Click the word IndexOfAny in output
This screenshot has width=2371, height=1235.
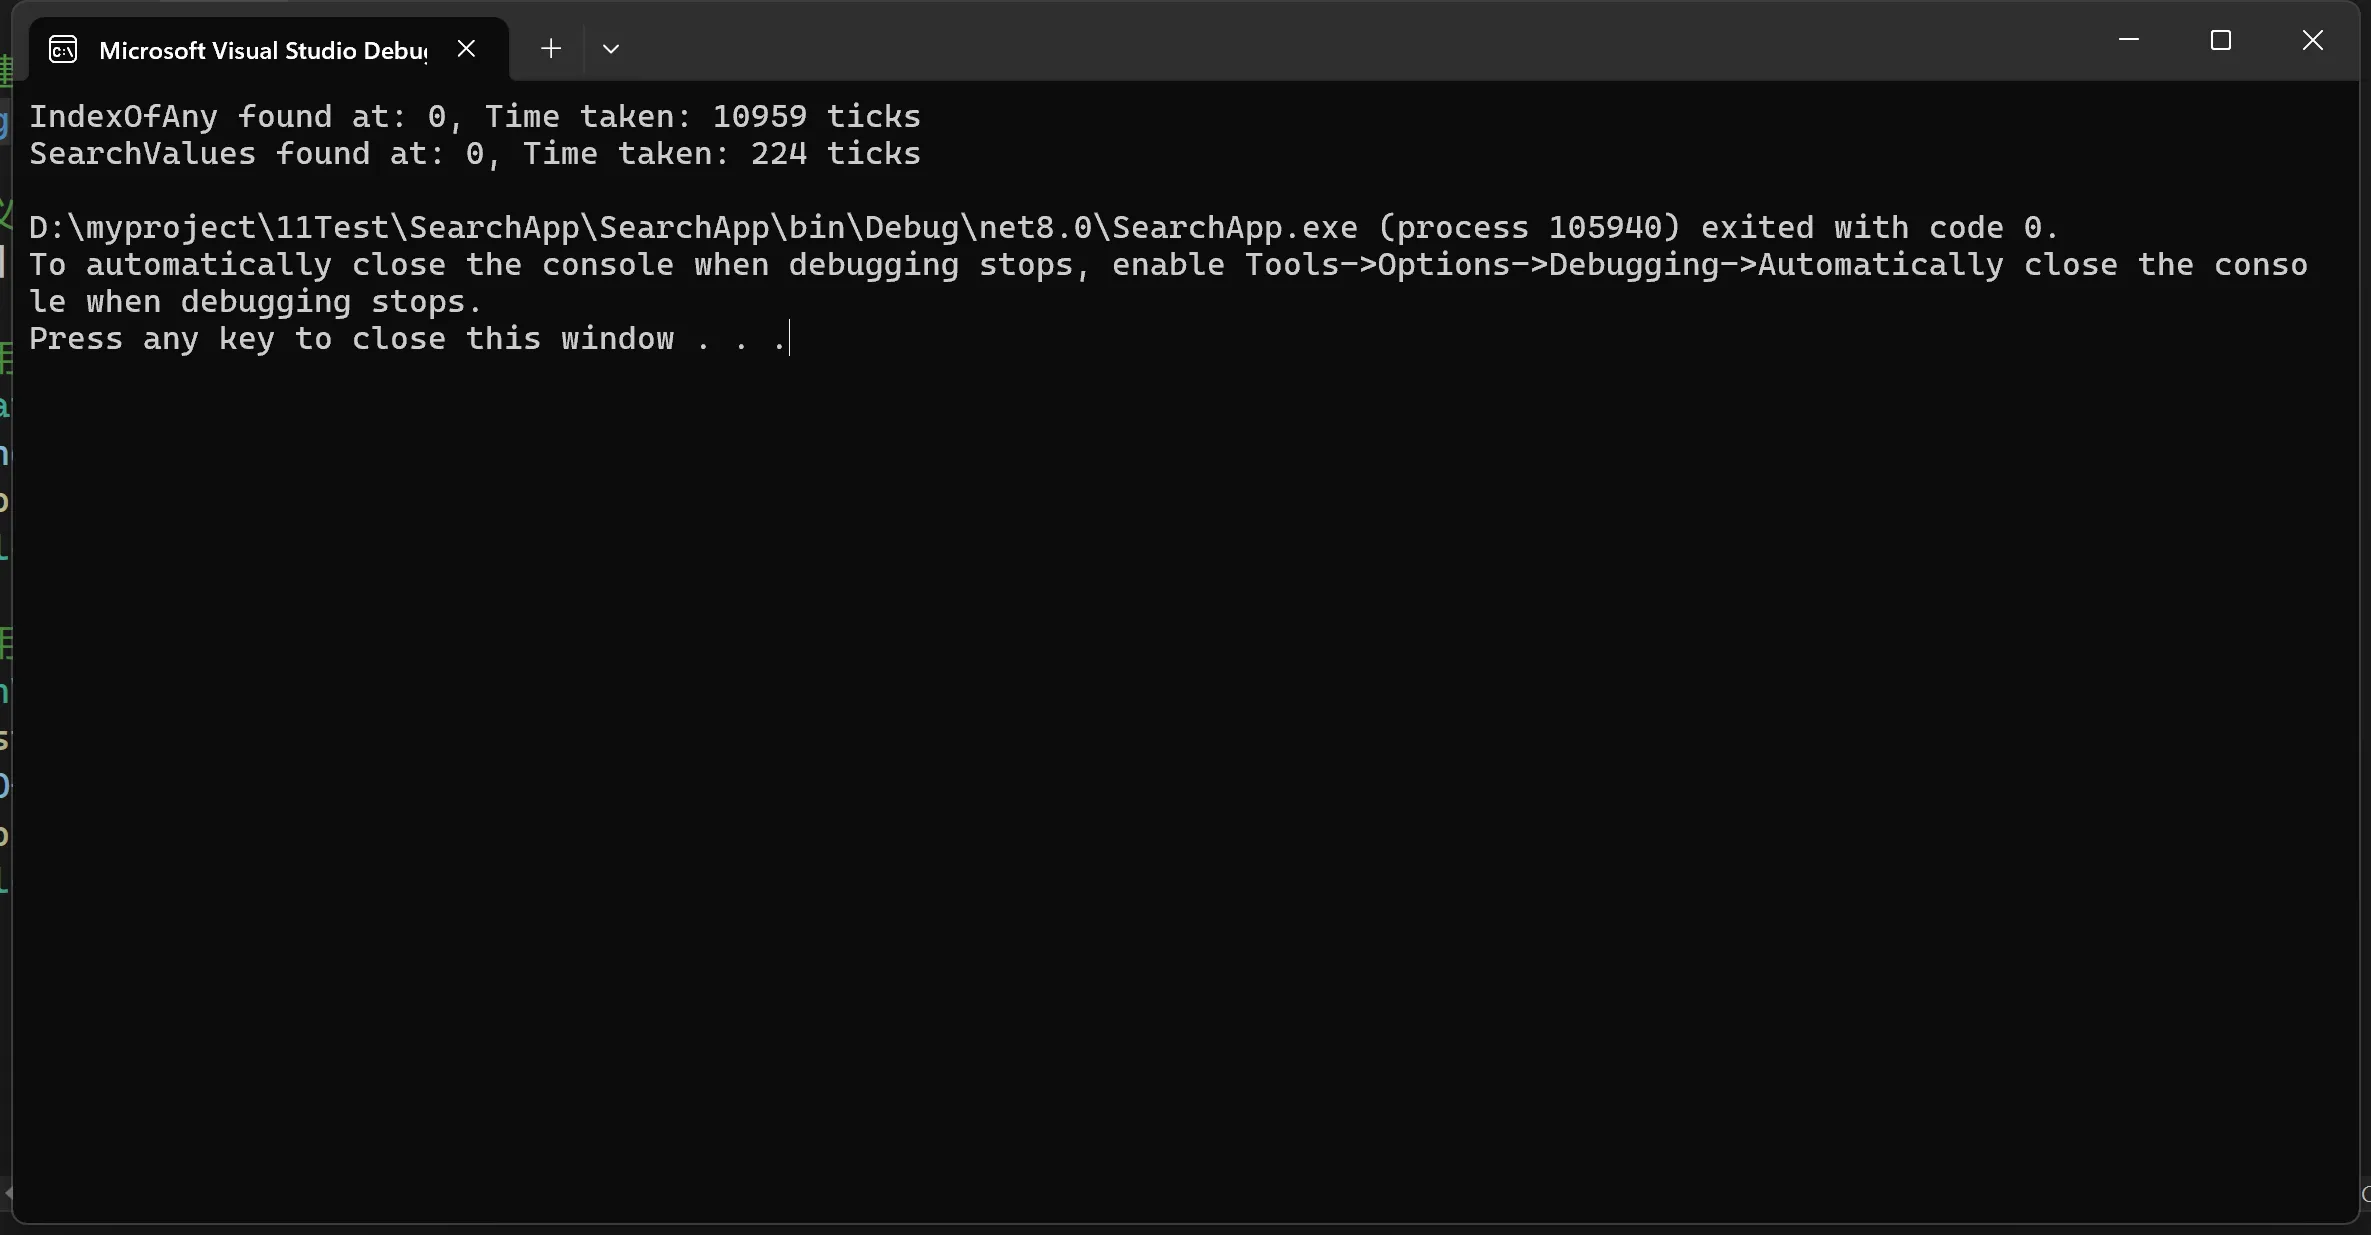(123, 117)
